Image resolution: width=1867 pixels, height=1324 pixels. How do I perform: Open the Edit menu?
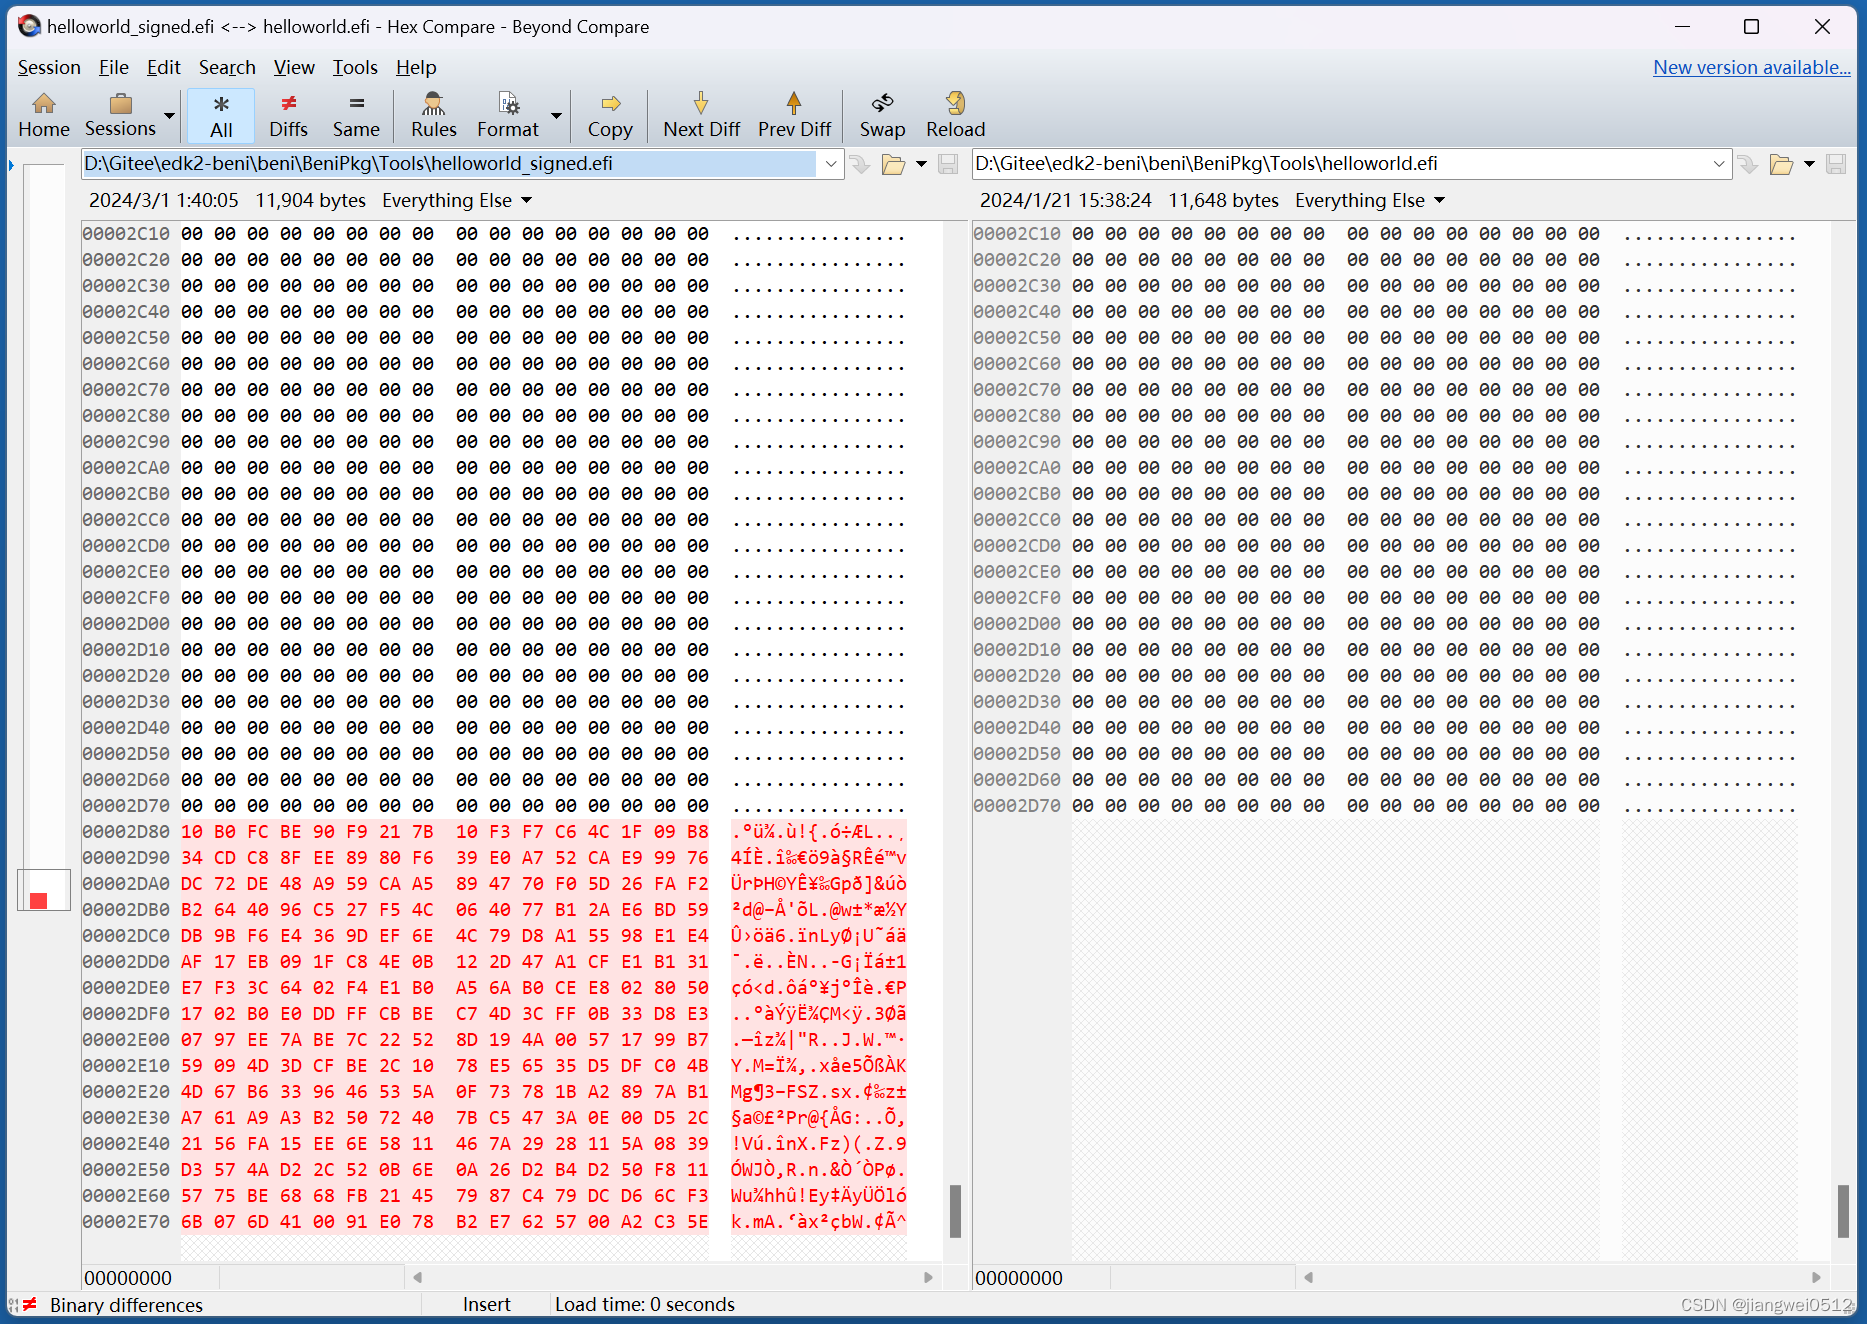coord(163,67)
